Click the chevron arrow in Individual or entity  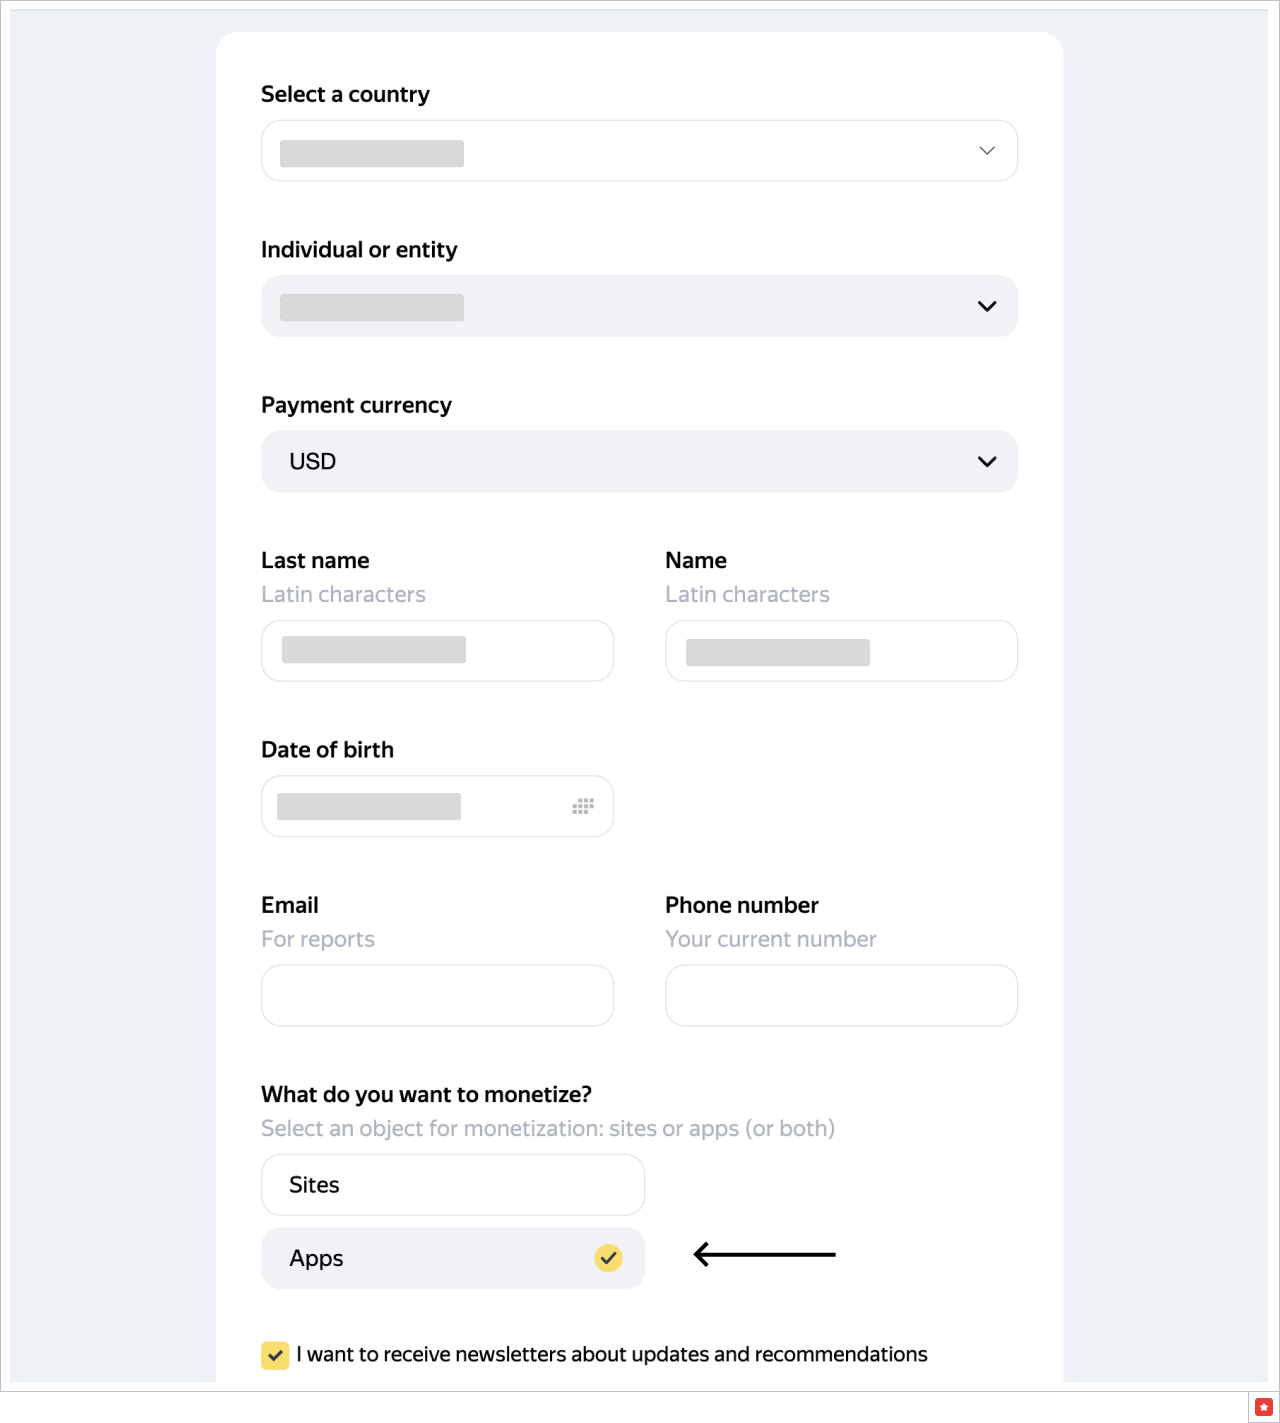987,306
